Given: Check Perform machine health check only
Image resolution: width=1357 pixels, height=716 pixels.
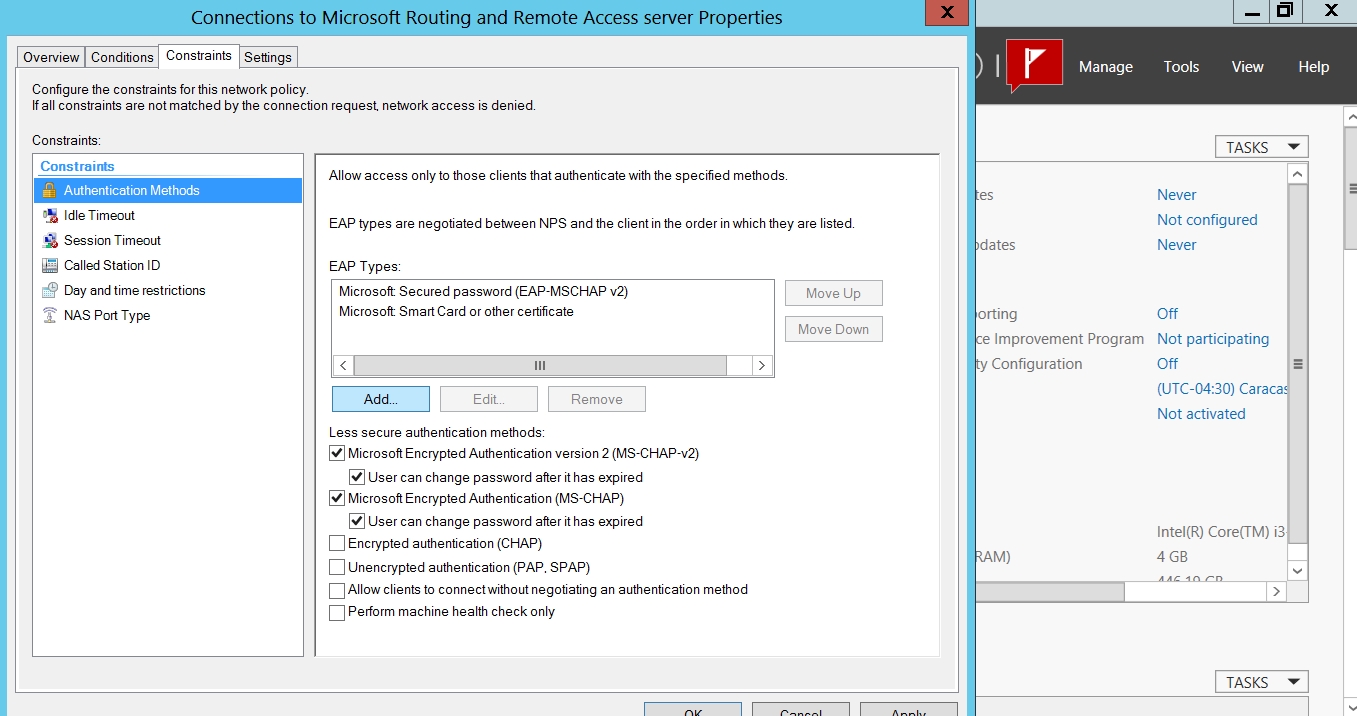Looking at the screenshot, I should tap(337, 612).
